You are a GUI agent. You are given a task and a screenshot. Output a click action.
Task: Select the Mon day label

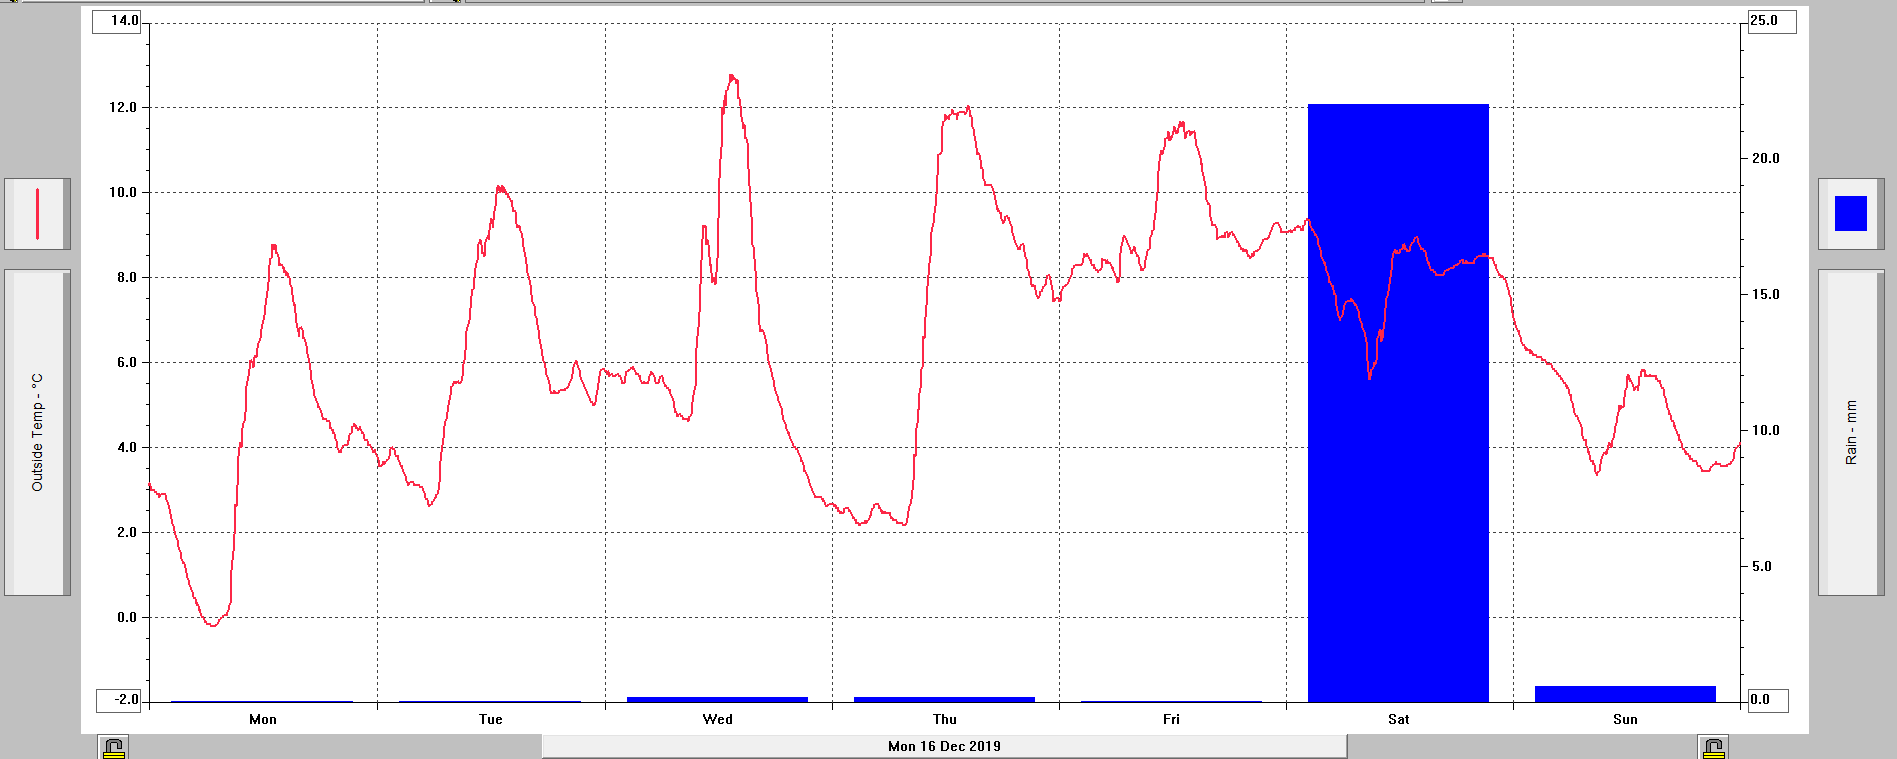point(263,719)
